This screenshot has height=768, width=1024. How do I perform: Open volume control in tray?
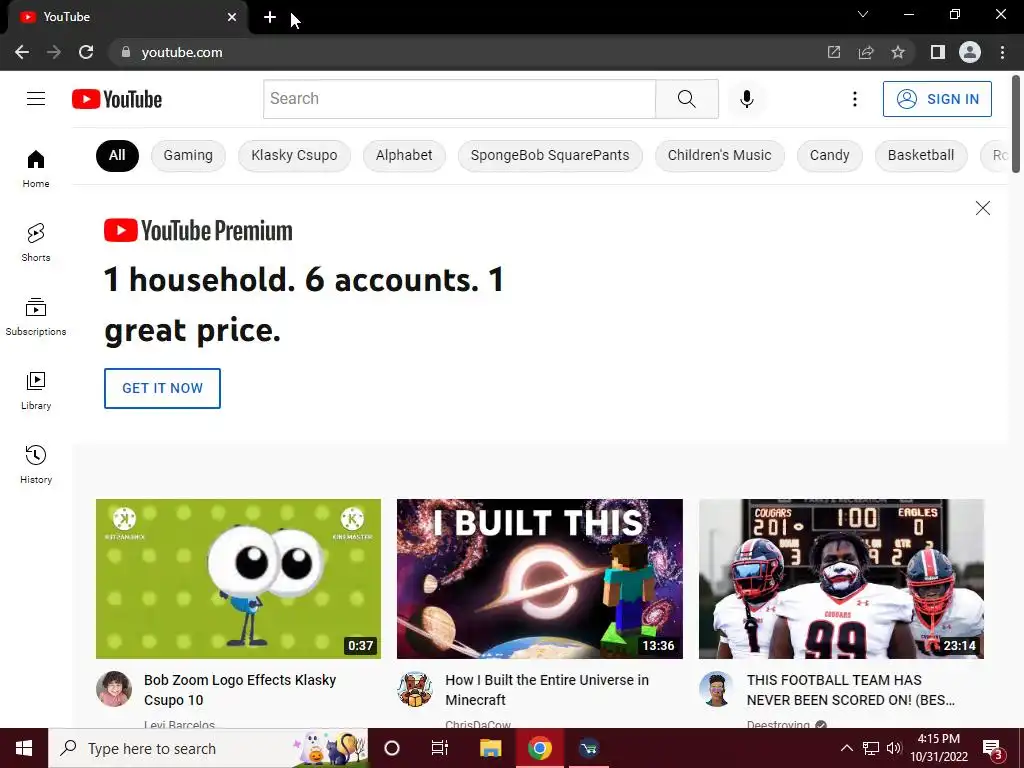894,748
